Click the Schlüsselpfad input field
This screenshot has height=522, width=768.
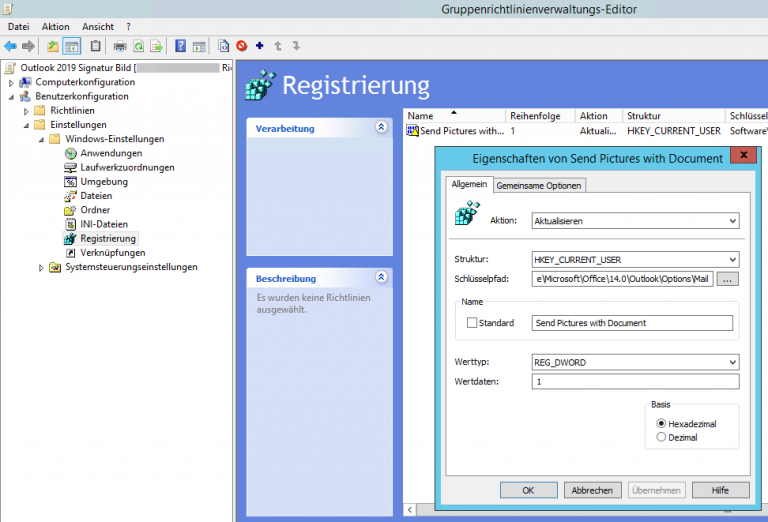622,279
